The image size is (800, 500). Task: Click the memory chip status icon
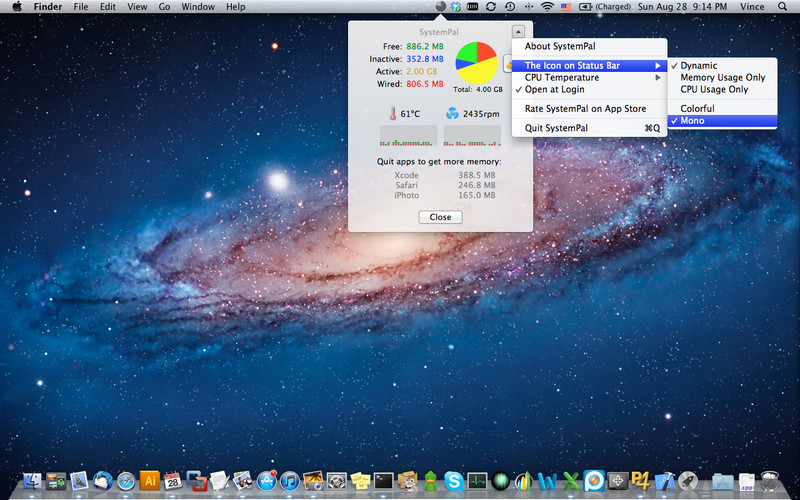click(x=472, y=7)
